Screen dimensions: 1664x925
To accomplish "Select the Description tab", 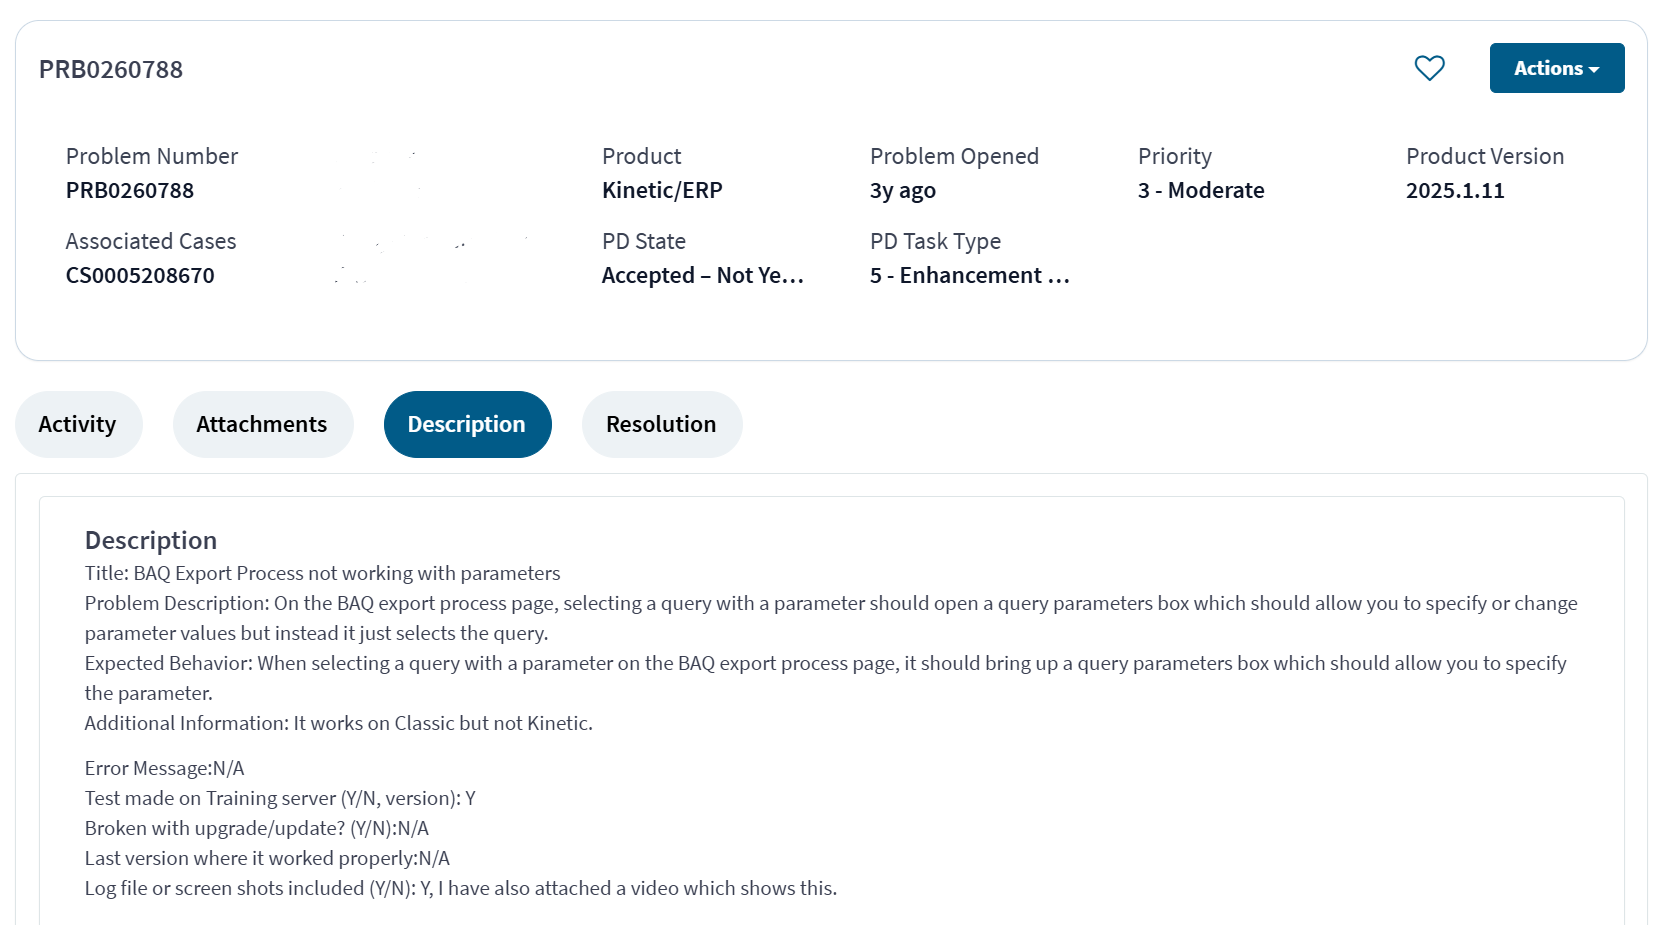I will pos(466,424).
